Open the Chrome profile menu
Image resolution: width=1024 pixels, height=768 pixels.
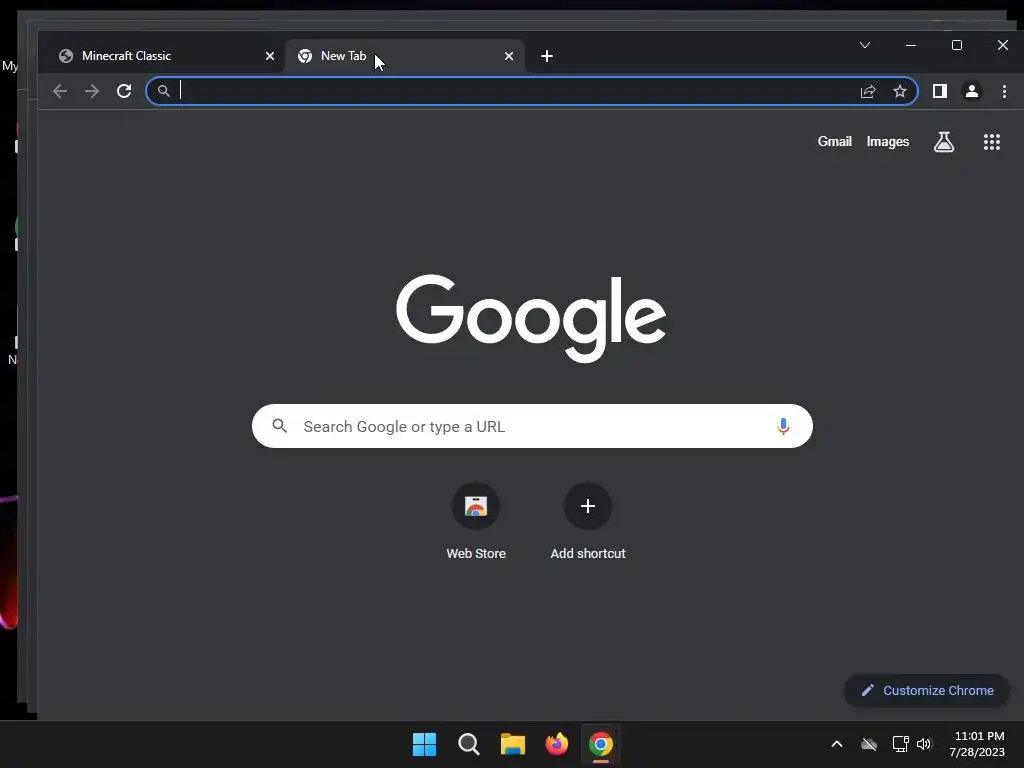[972, 91]
